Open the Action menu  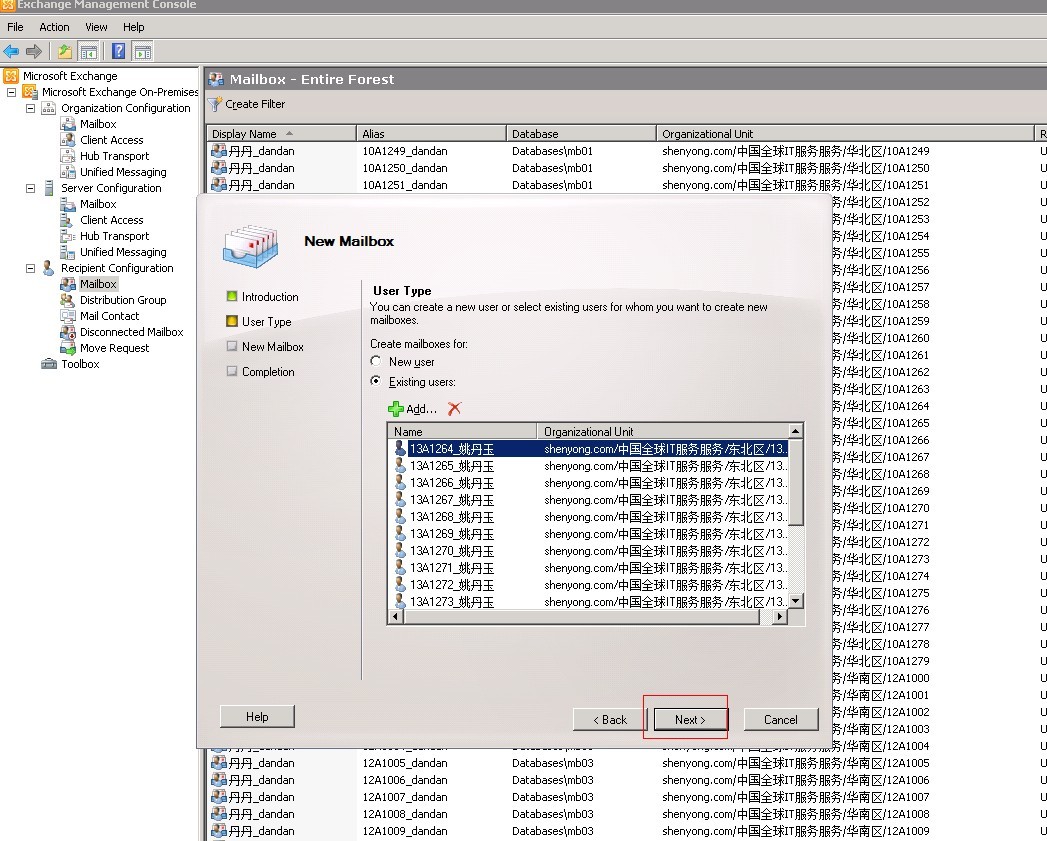click(54, 27)
